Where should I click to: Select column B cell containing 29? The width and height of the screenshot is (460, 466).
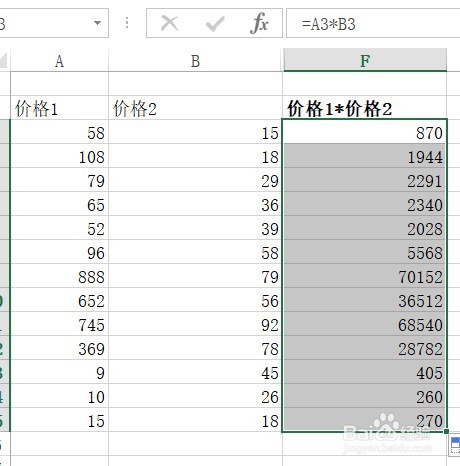tap(195, 180)
